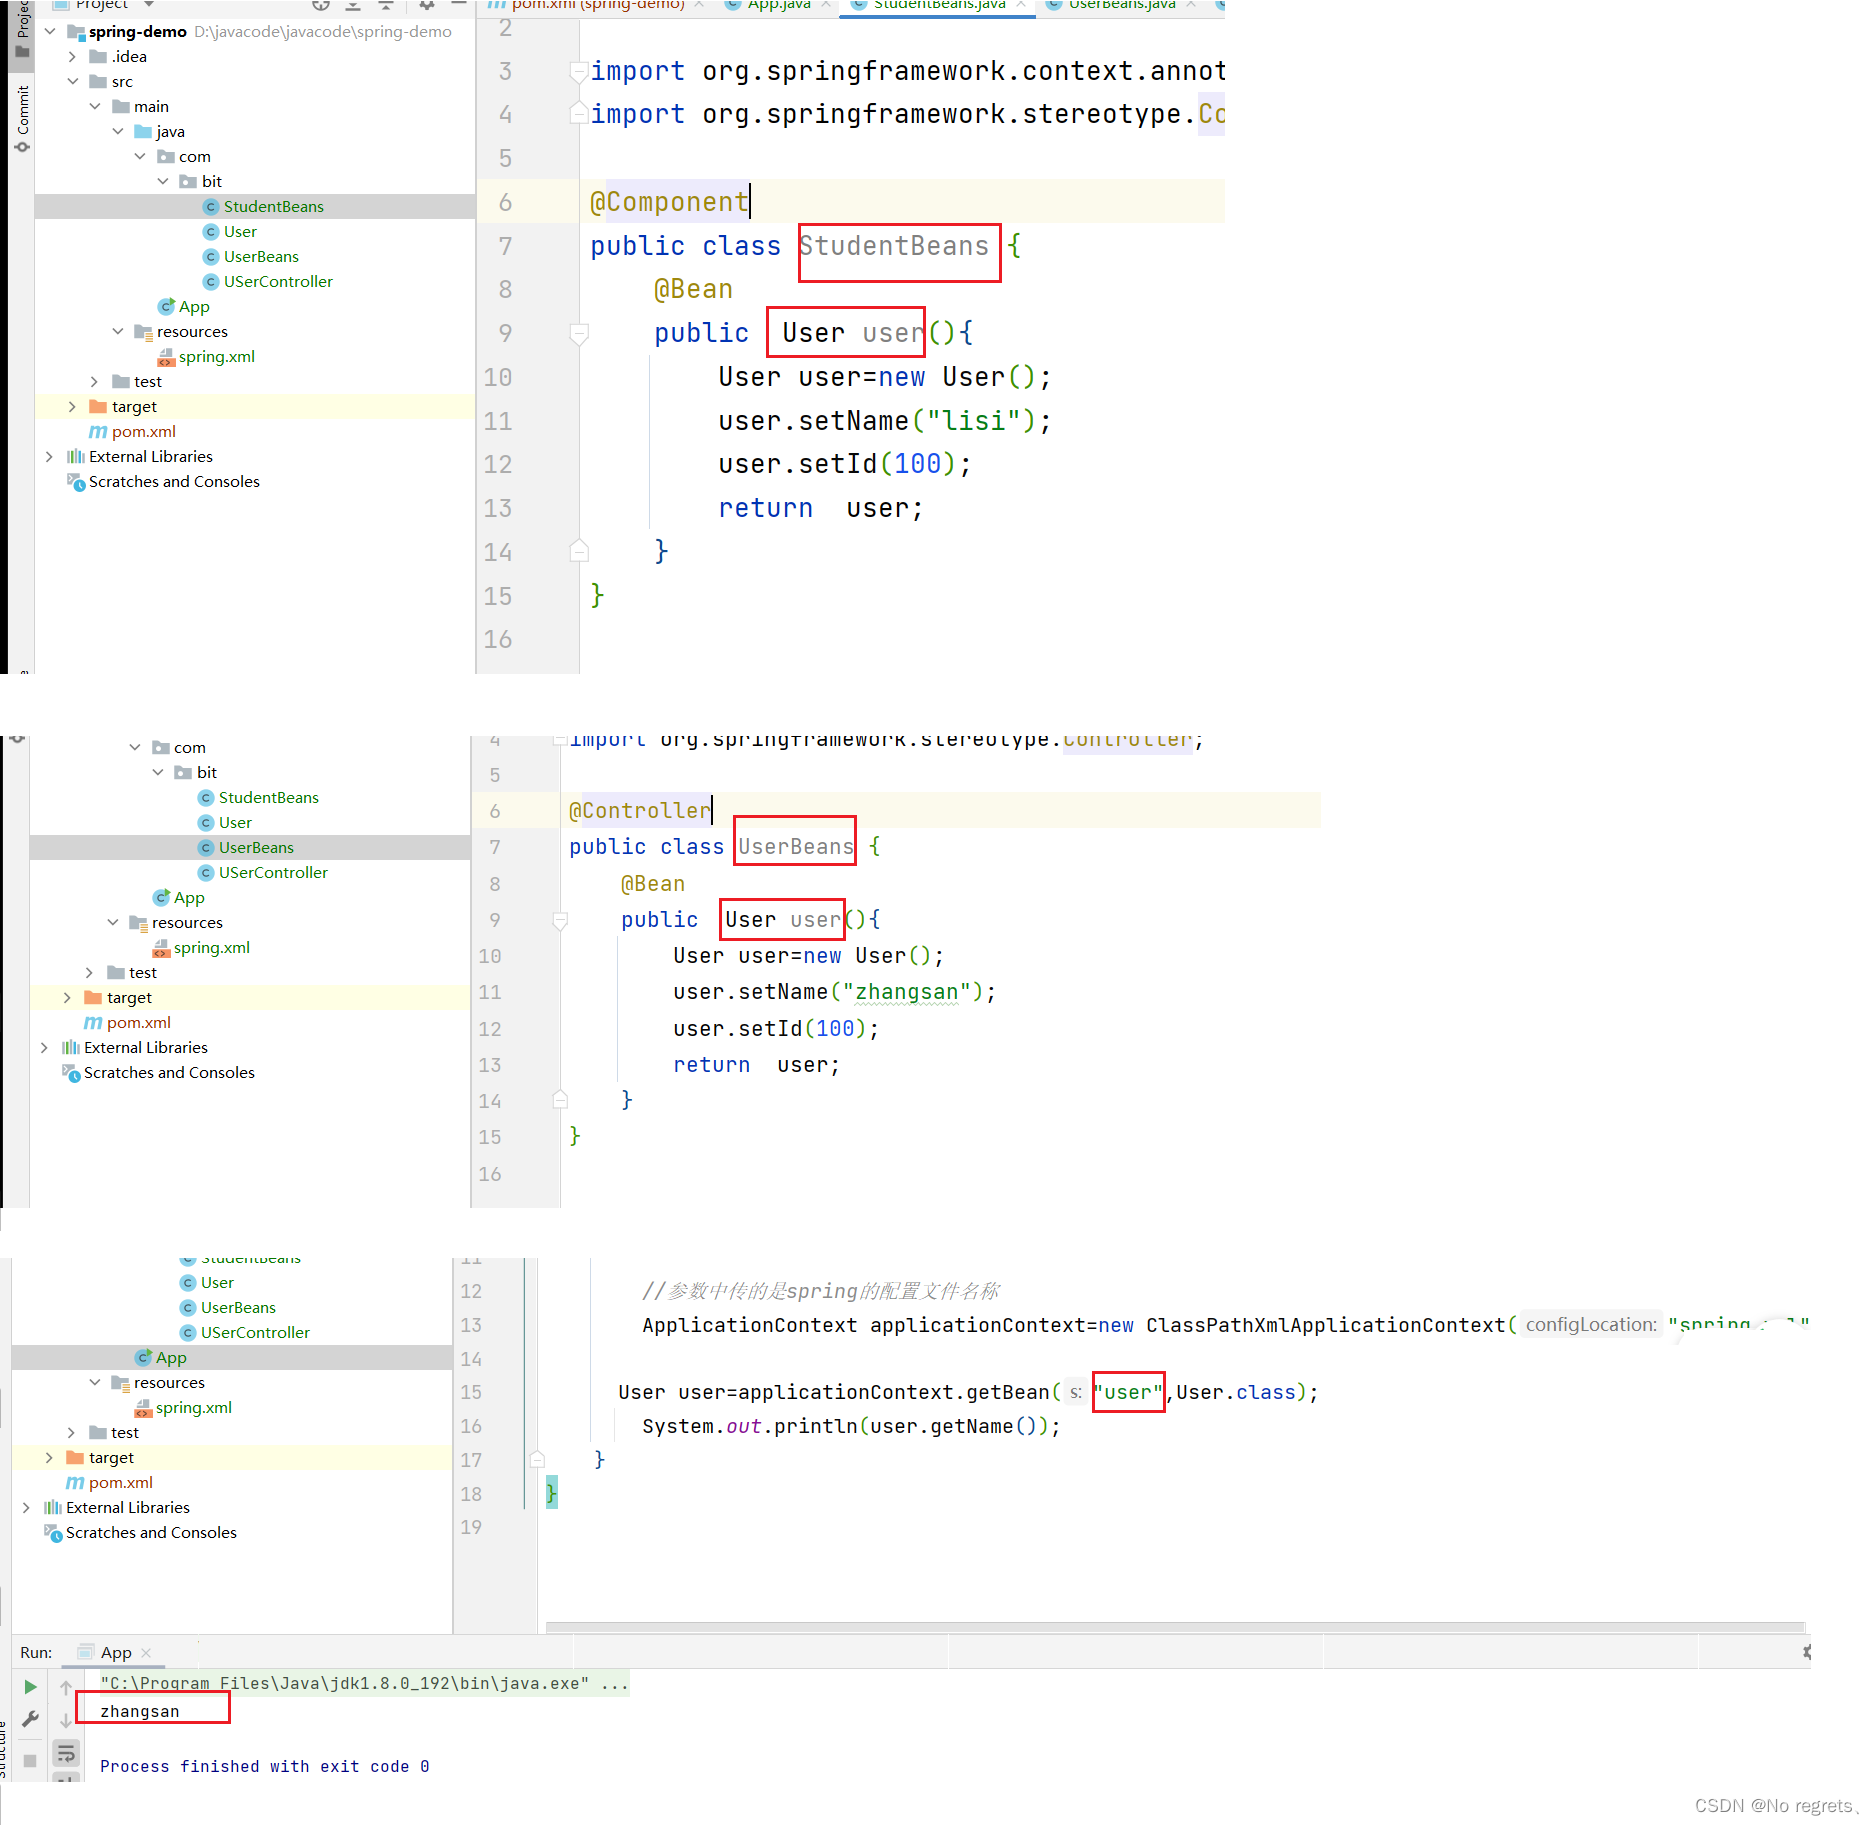
Task: Collapse bit package in middle project tree
Action: pyautogui.click(x=158, y=772)
